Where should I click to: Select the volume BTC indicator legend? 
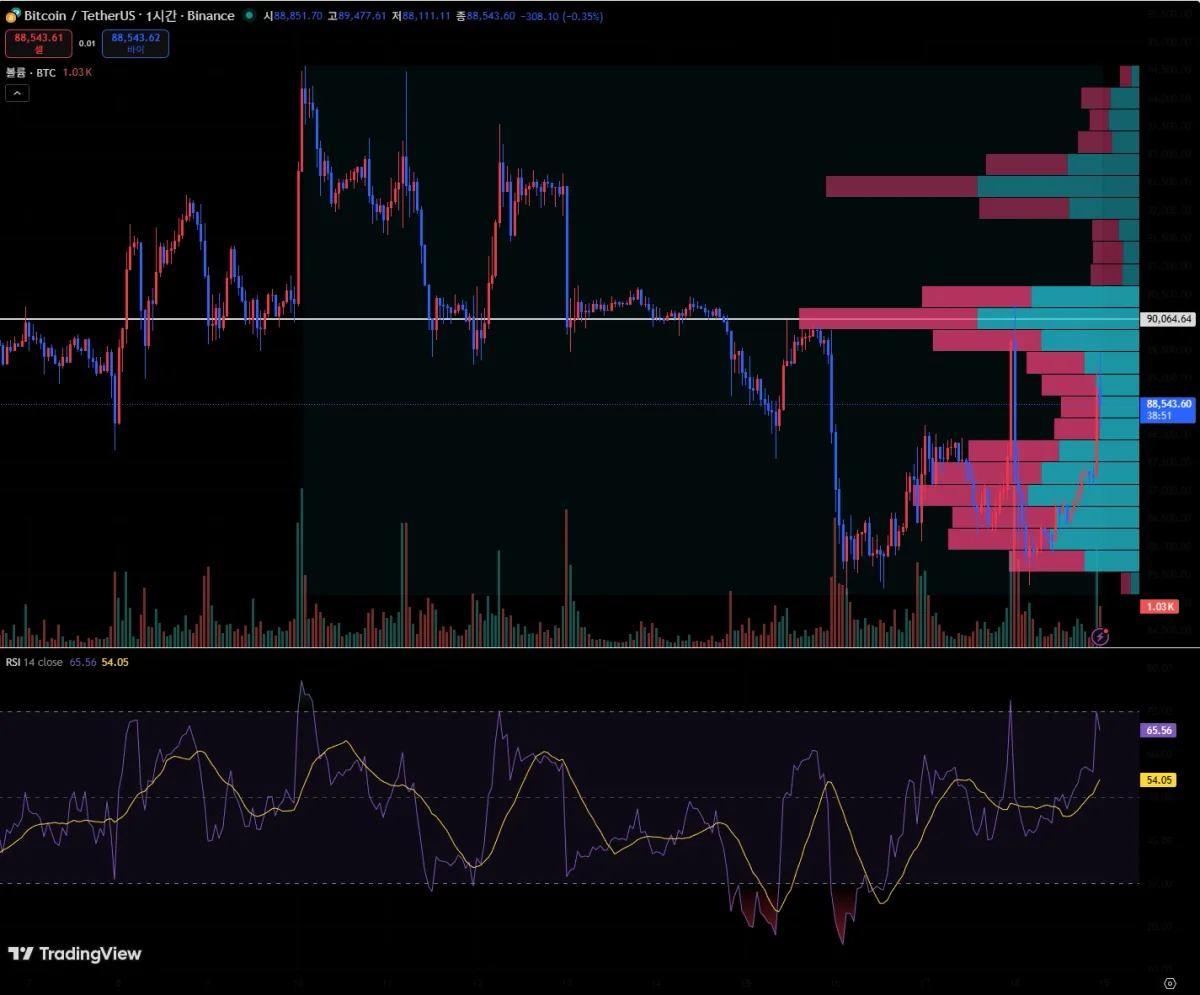pyautogui.click(x=31, y=73)
